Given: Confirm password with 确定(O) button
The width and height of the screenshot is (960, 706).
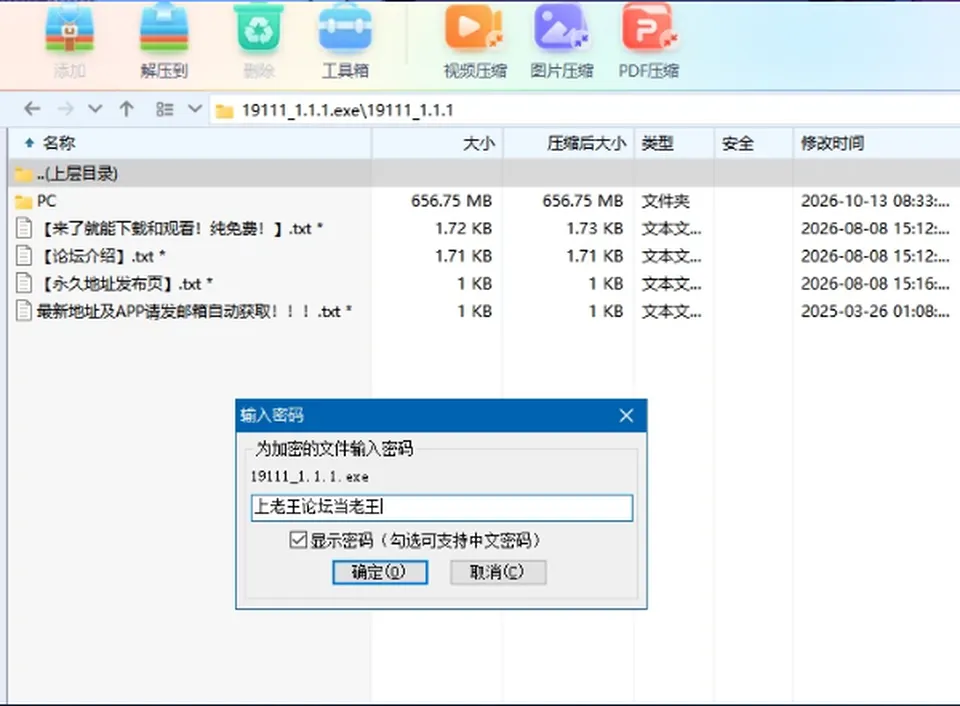Looking at the screenshot, I should (380, 573).
